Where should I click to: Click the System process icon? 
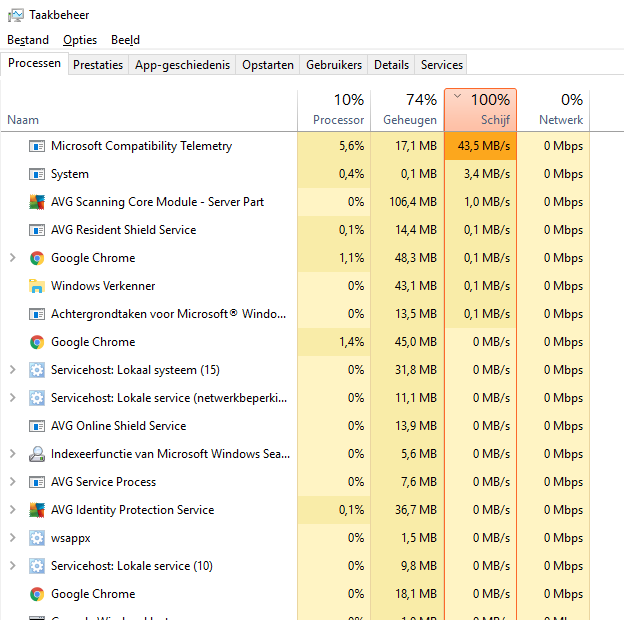coord(37,174)
